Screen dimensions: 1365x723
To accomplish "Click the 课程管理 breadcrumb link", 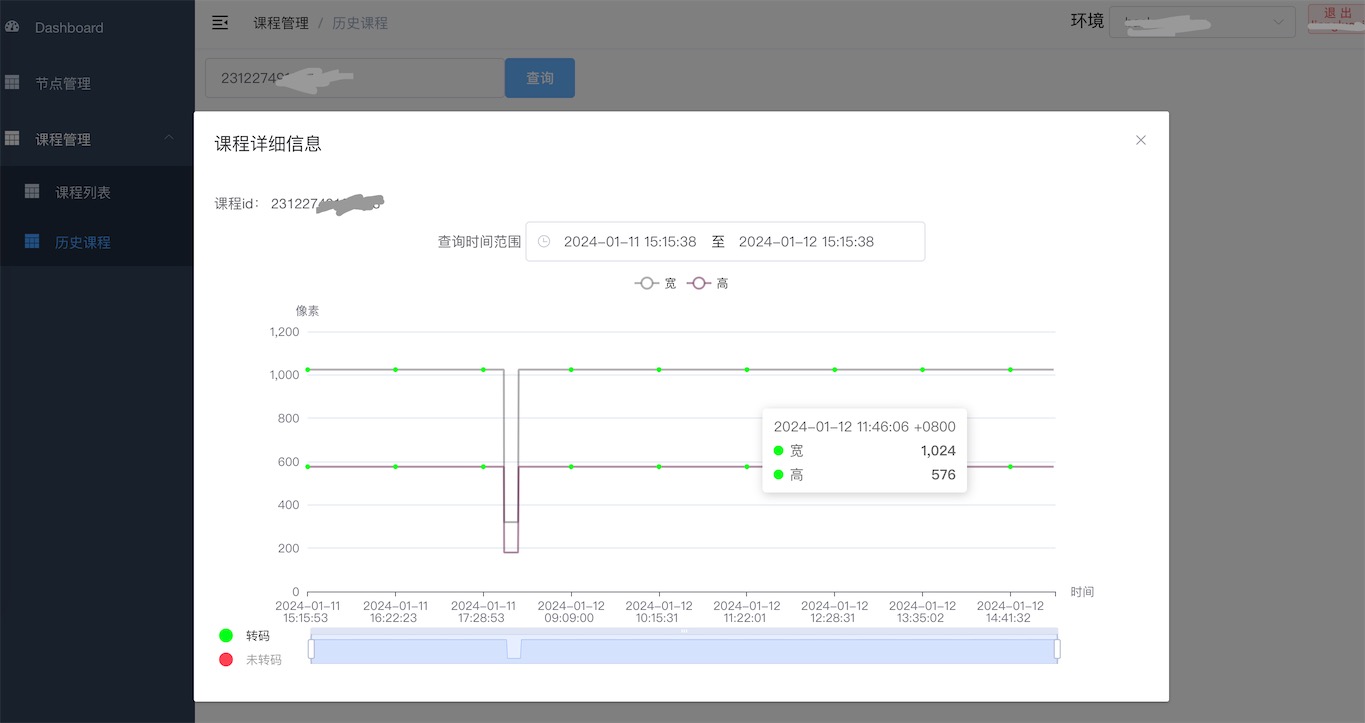I will (281, 23).
